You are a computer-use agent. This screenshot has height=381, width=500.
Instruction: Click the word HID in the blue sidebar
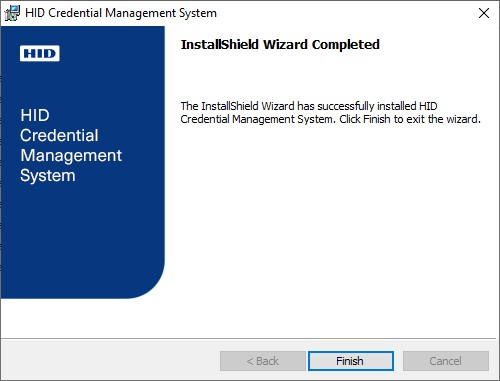click(35, 115)
